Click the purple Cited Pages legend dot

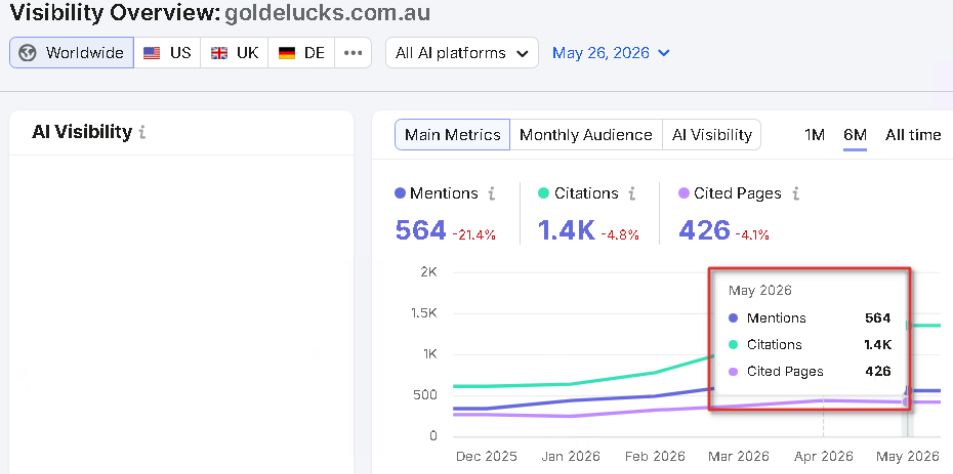pos(684,194)
